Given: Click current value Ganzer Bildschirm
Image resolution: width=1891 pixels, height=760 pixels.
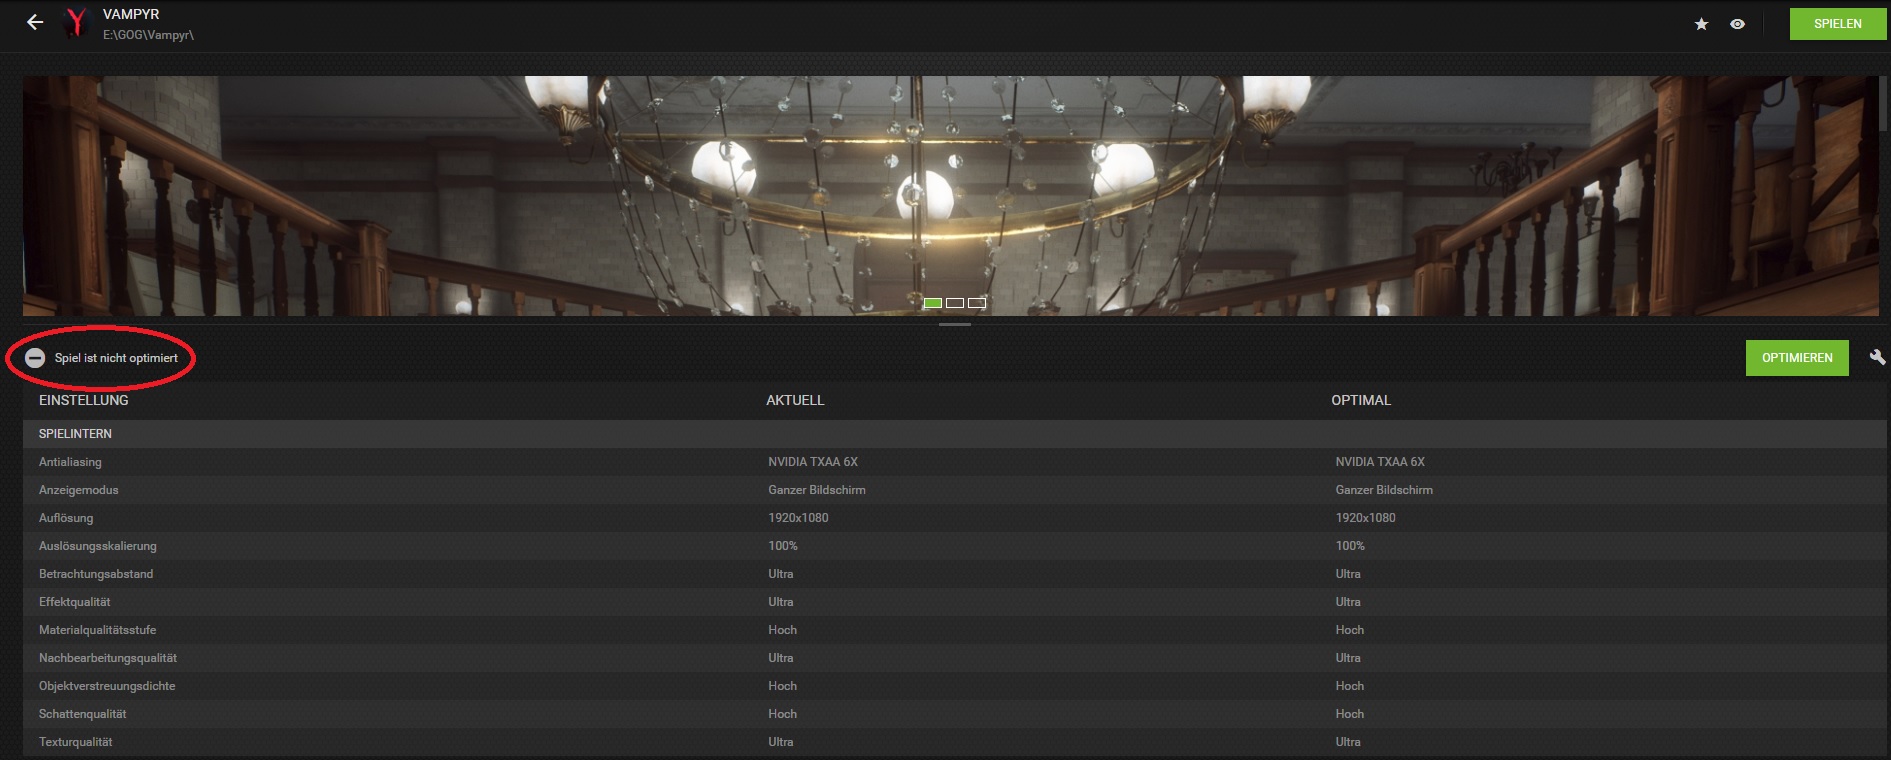Looking at the screenshot, I should 817,490.
